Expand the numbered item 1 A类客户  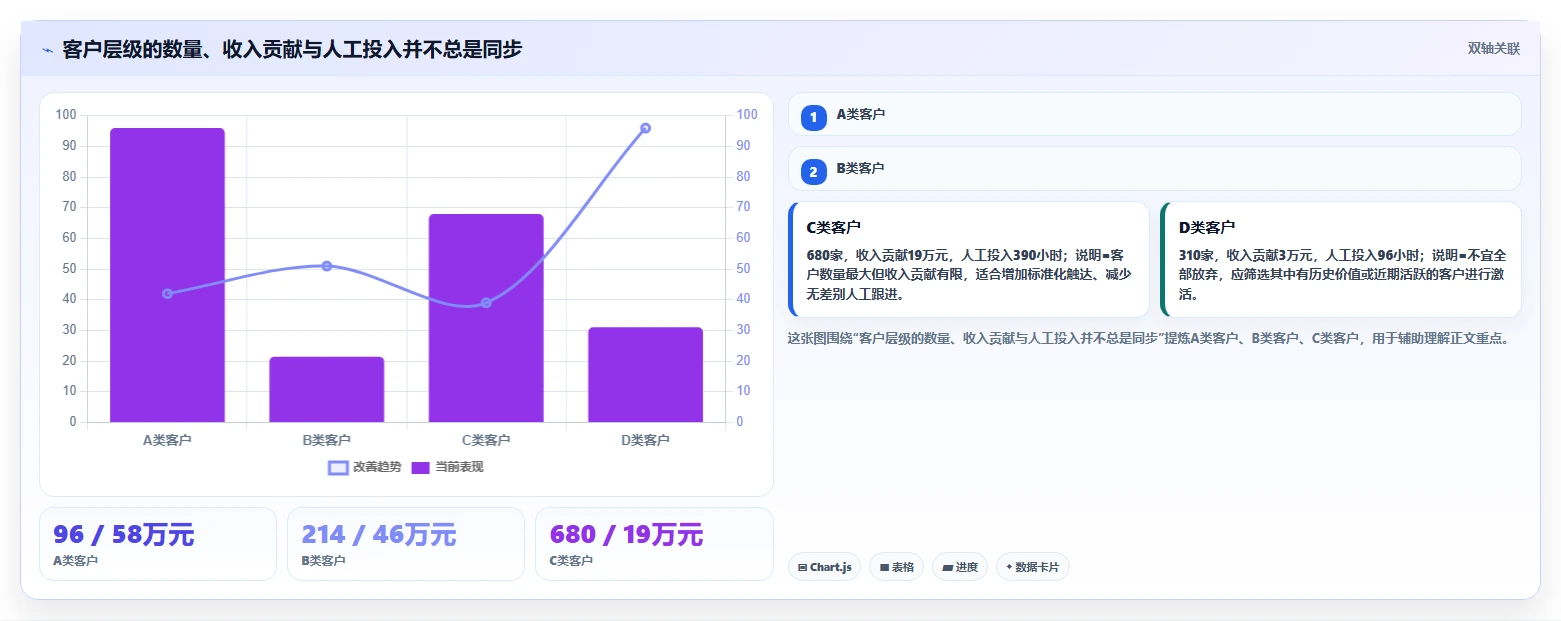1154,114
